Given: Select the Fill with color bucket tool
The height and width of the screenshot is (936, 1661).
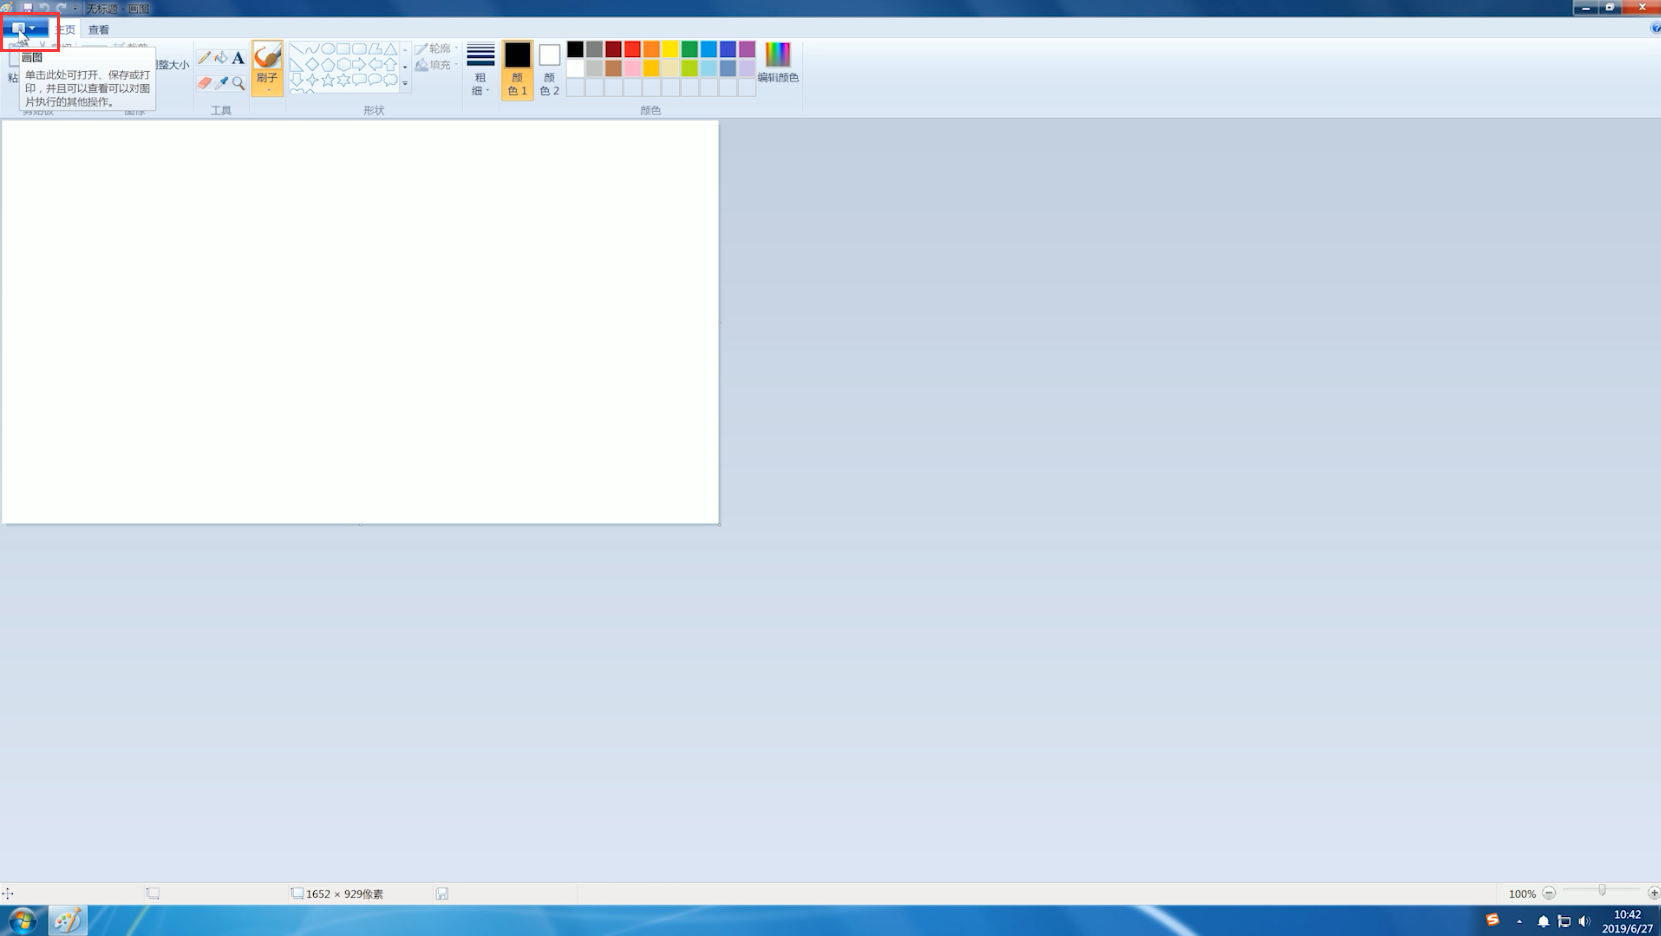Looking at the screenshot, I should [221, 58].
